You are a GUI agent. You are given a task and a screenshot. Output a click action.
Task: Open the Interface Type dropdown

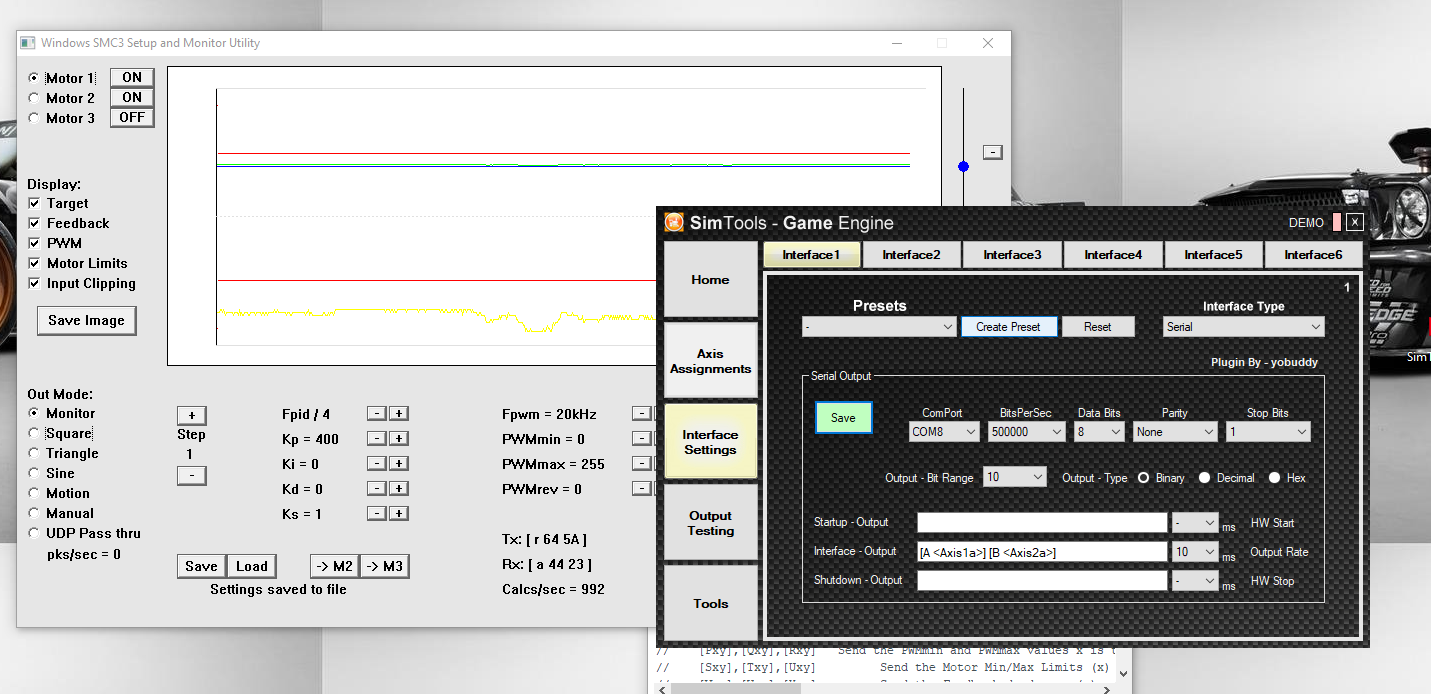point(1244,327)
